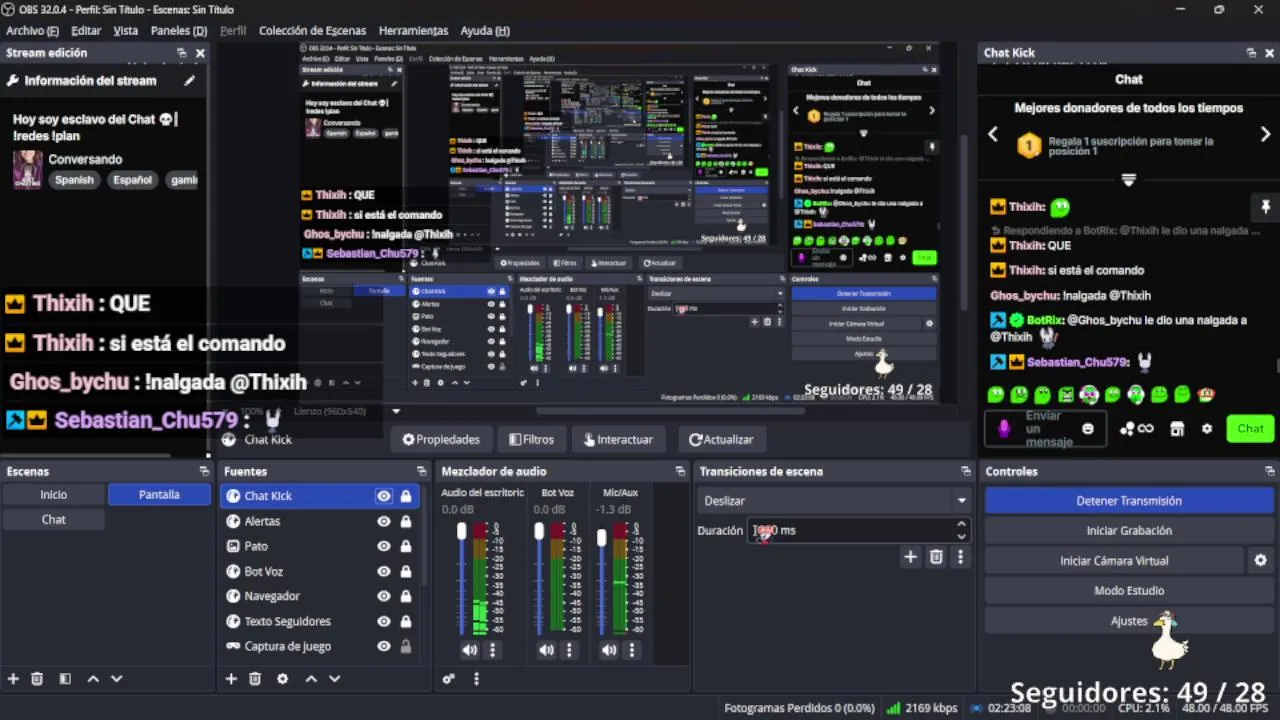Remove selected scene with trash icon
This screenshot has height=720, width=1280.
point(37,678)
